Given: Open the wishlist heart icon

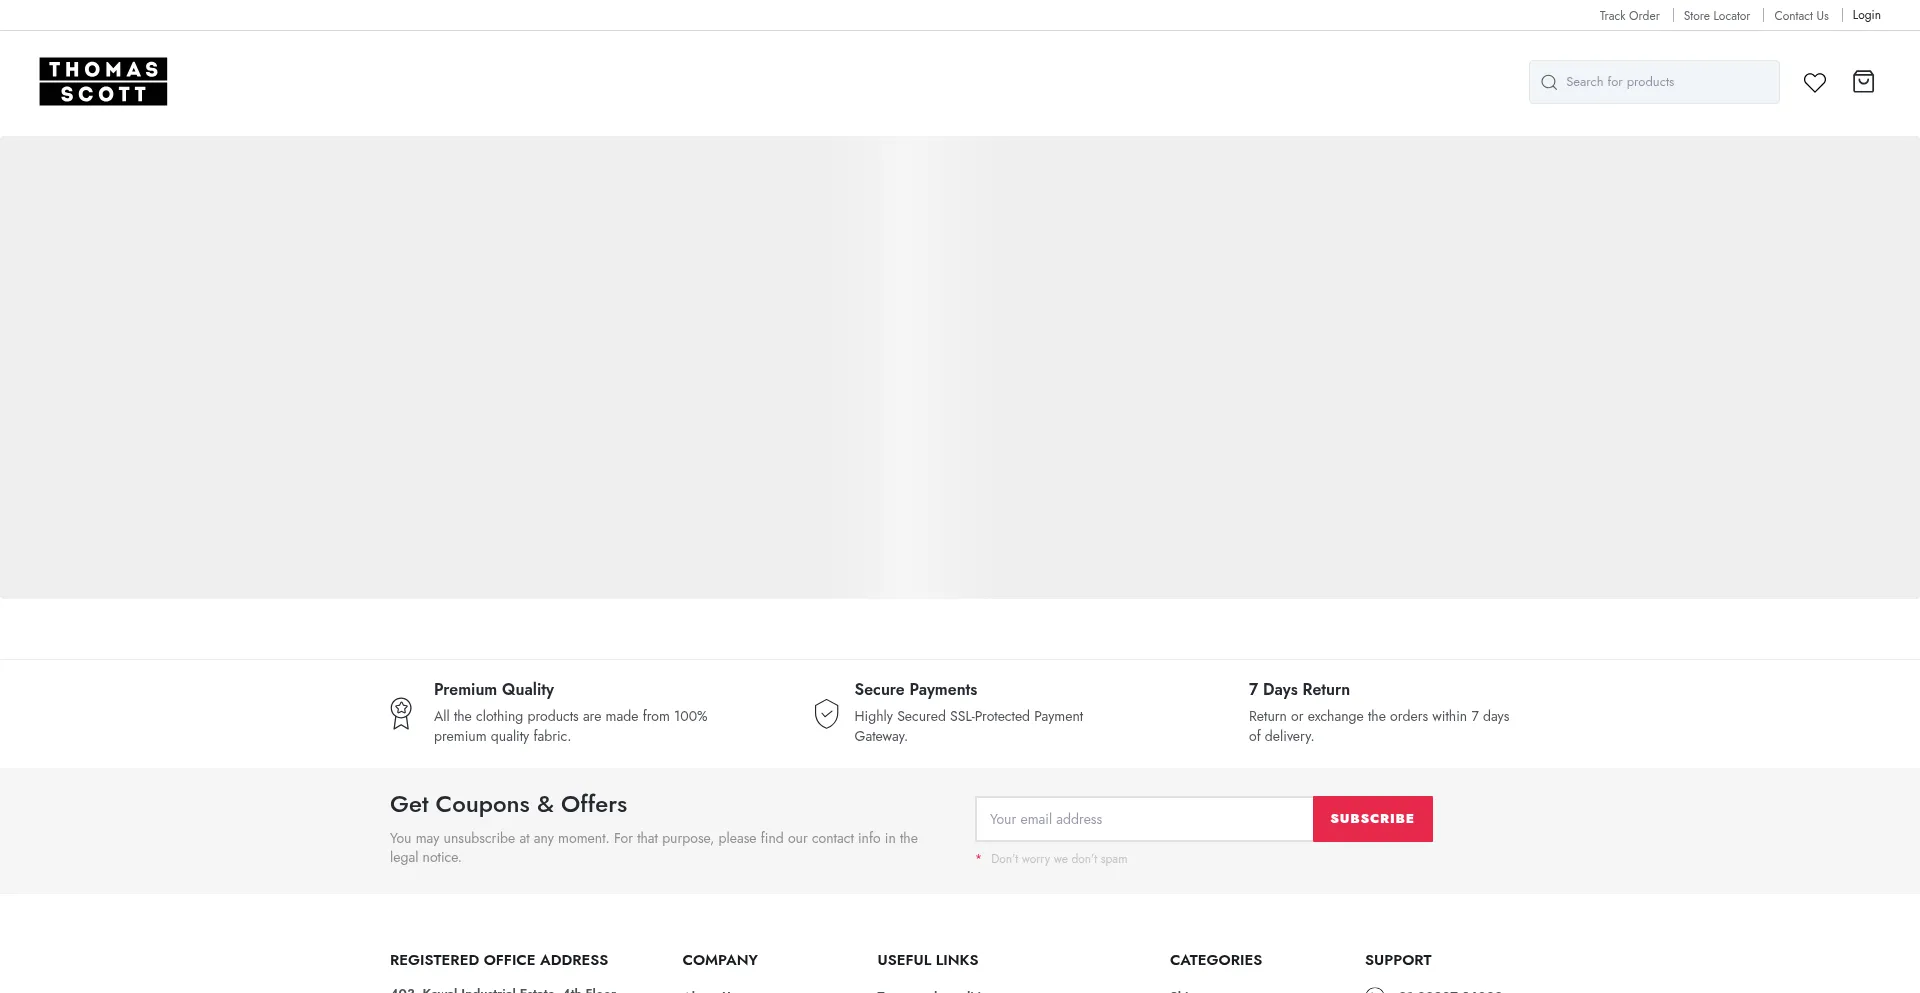Looking at the screenshot, I should coord(1814,82).
